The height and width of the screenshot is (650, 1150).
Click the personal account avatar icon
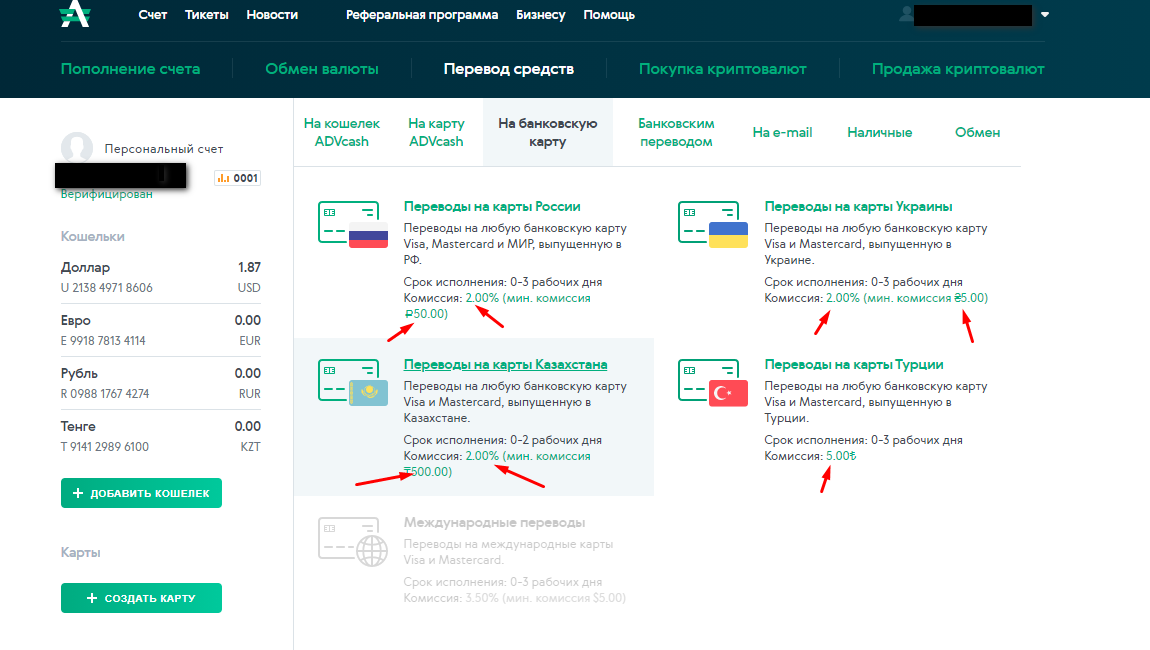[x=76, y=148]
